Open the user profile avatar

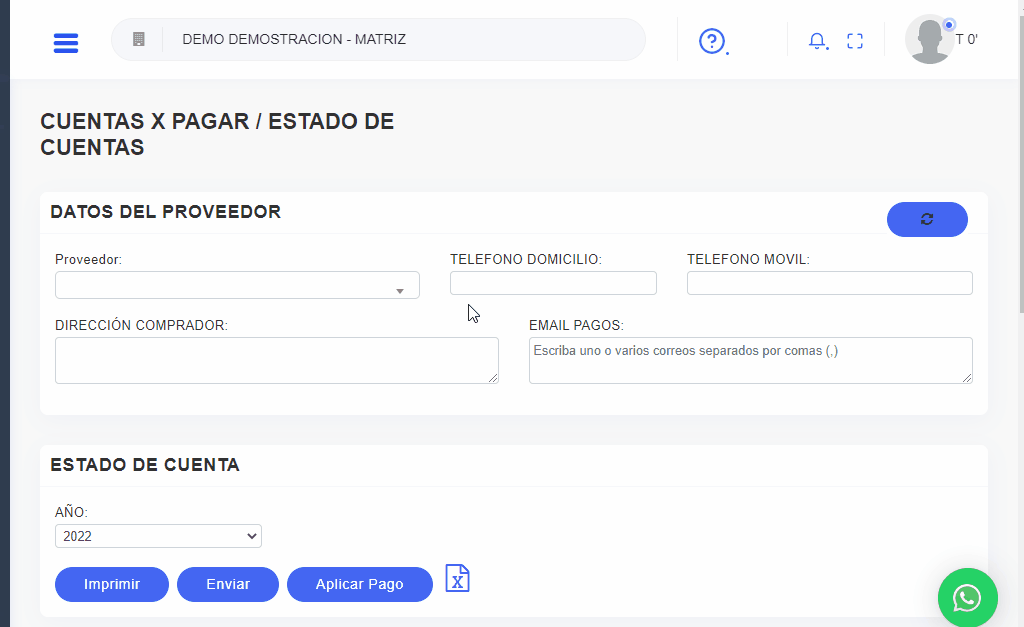tap(929, 40)
